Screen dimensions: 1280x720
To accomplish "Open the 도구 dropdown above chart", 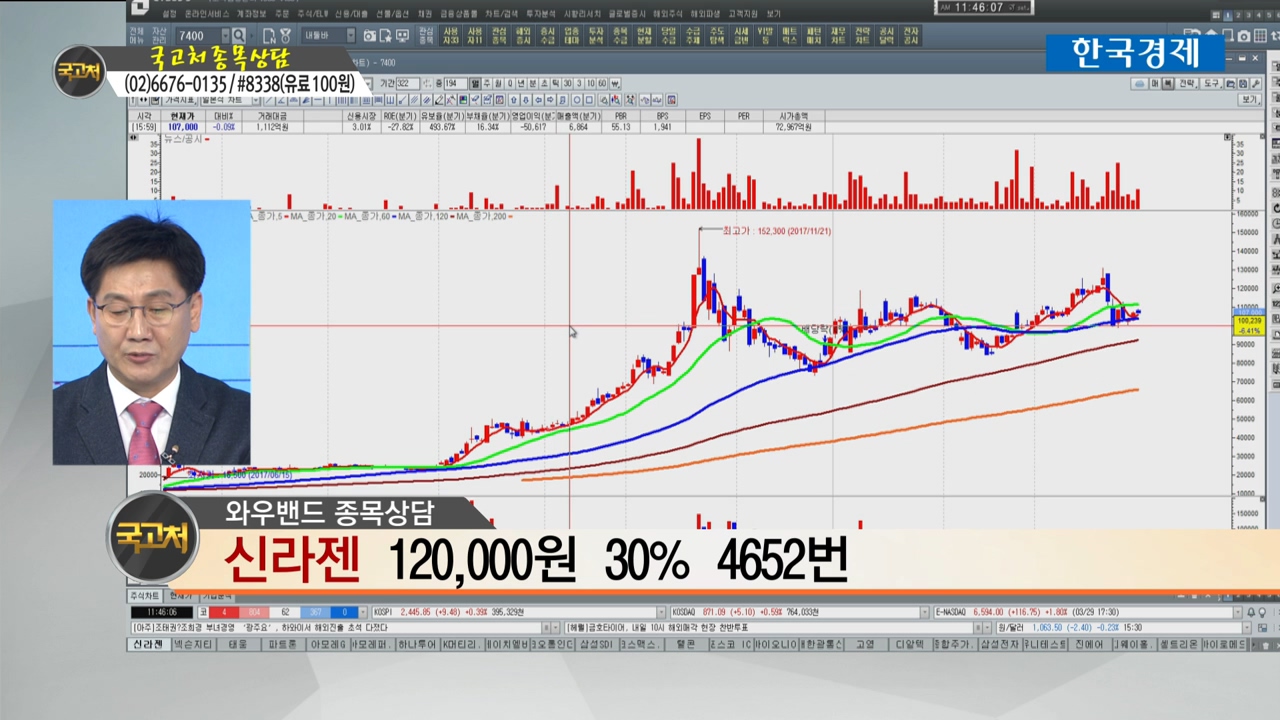I will tap(1211, 84).
